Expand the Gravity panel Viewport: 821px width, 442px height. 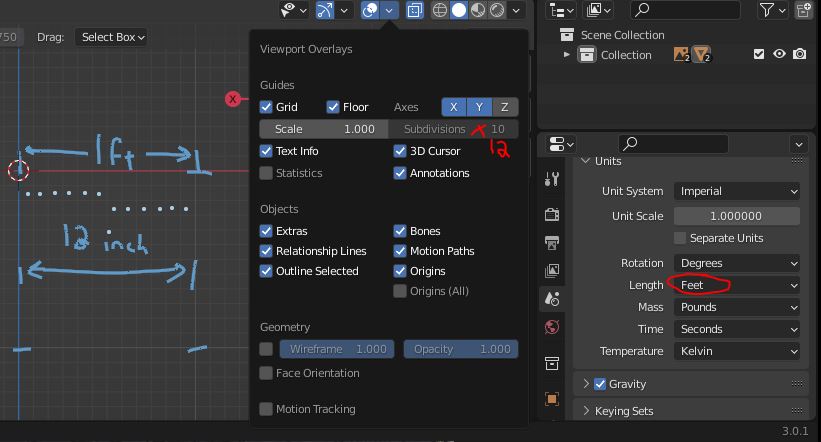point(586,384)
